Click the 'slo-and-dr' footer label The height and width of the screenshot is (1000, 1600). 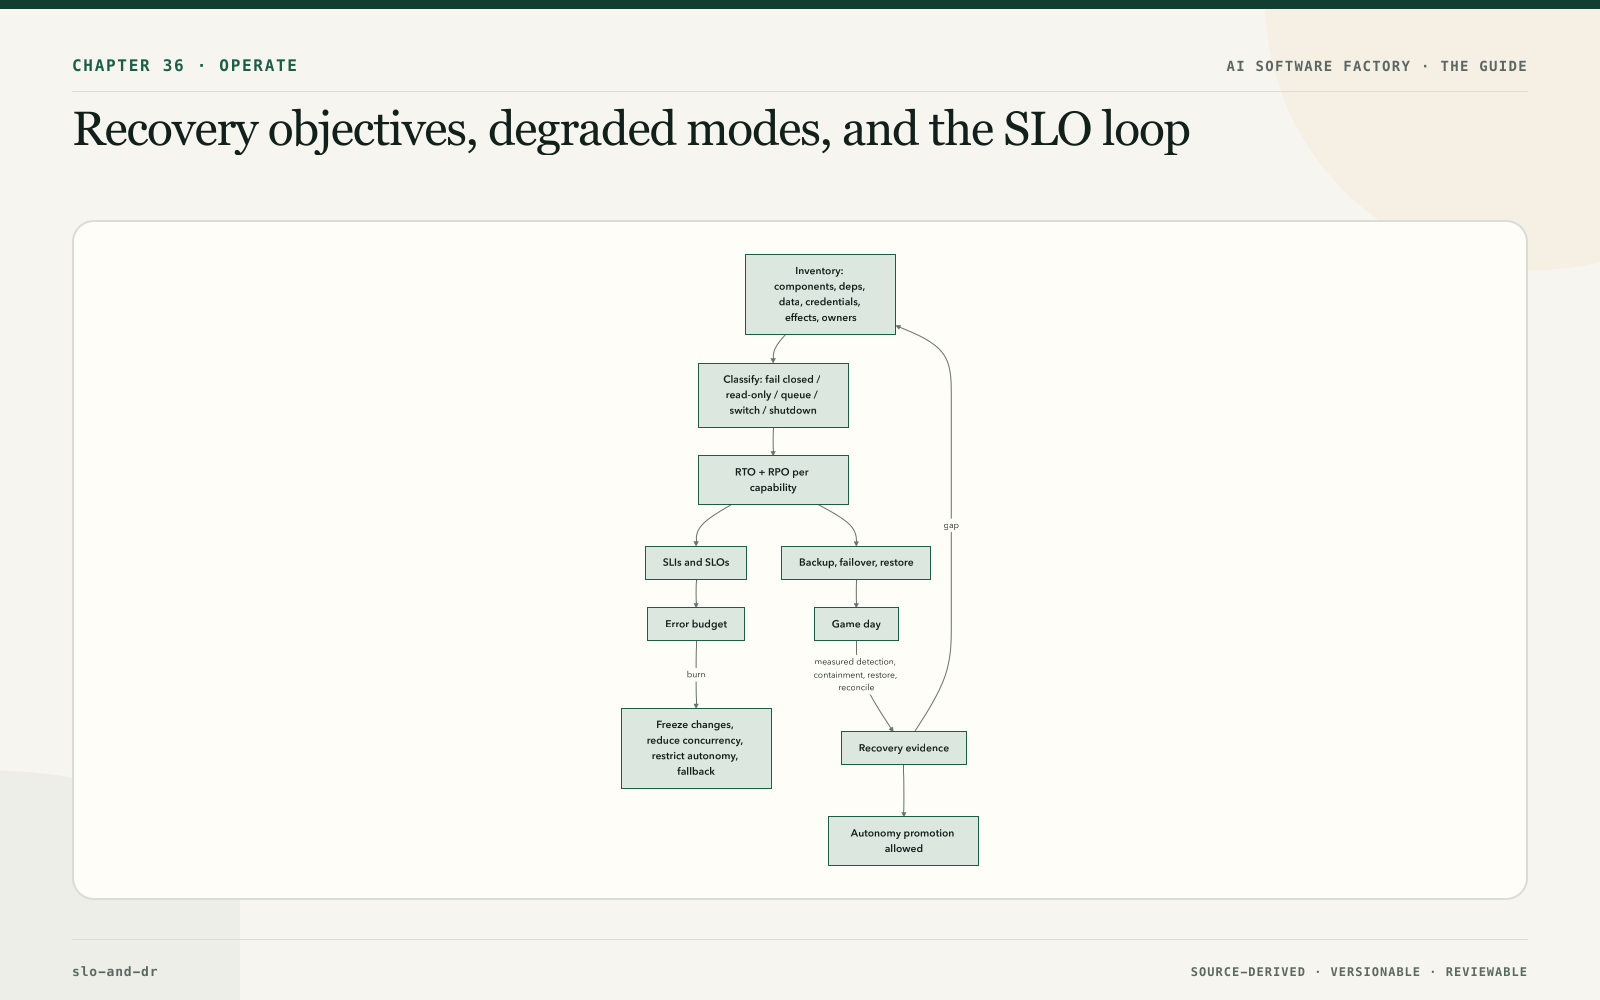115,971
